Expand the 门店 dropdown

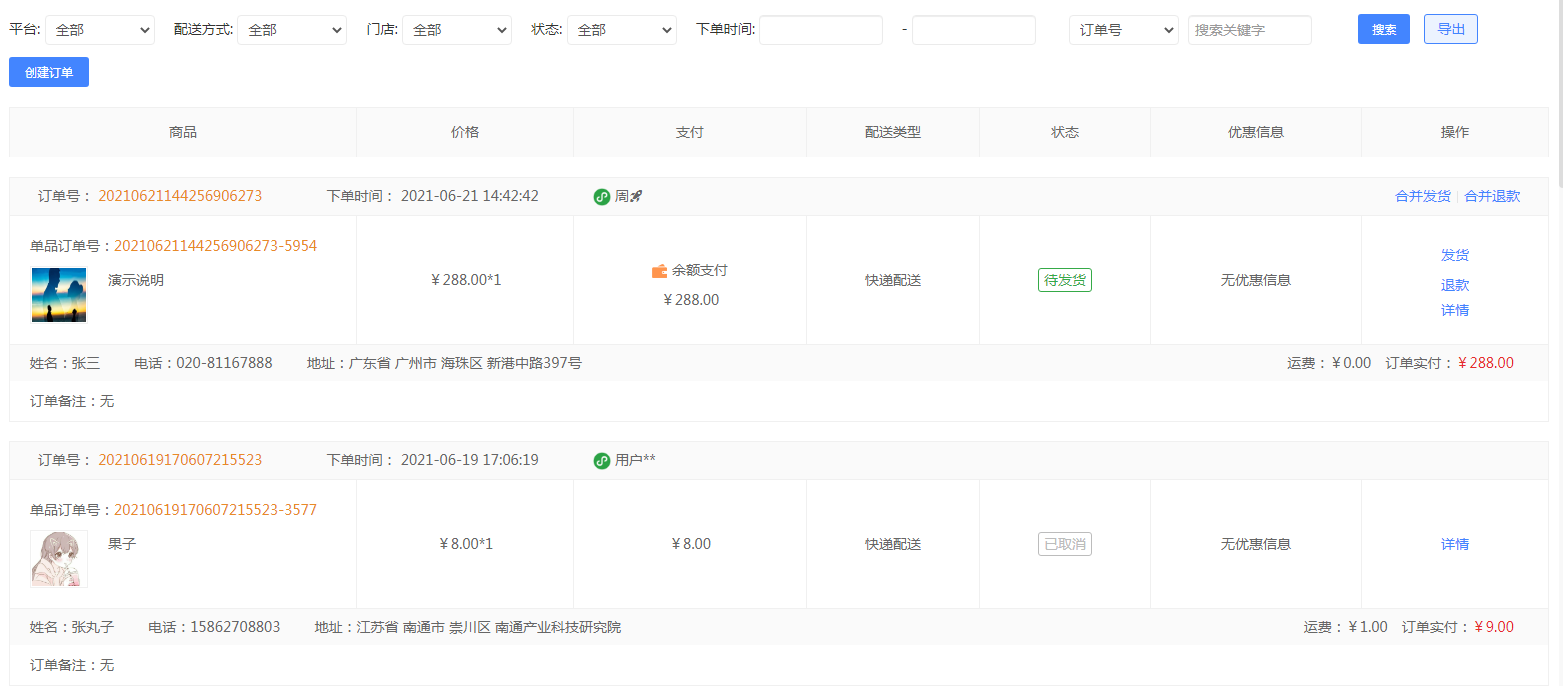[457, 30]
